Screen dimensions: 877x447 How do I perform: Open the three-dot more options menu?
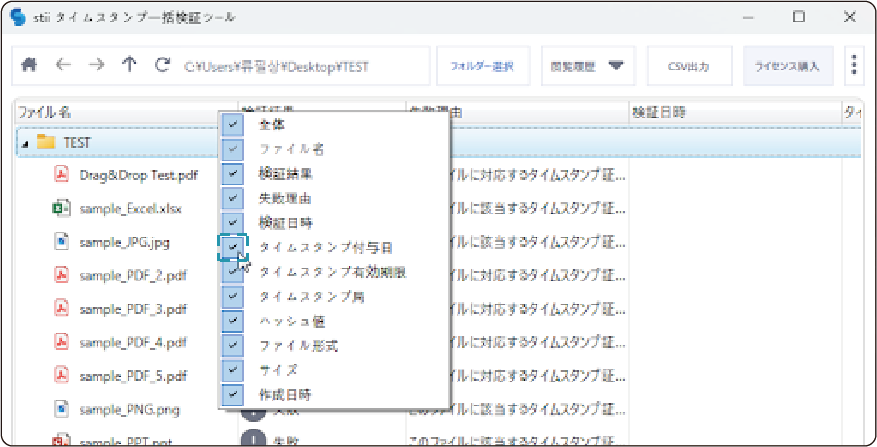853,66
